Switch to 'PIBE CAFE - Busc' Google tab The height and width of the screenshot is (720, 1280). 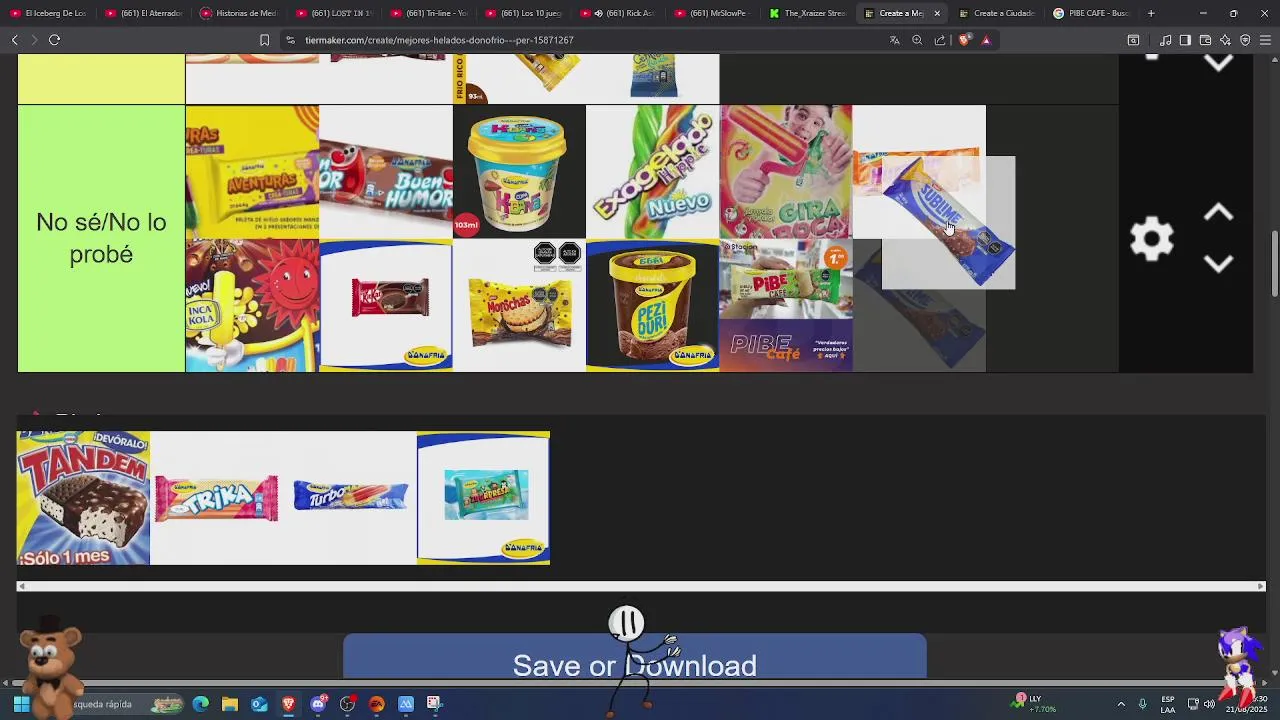tap(1091, 13)
